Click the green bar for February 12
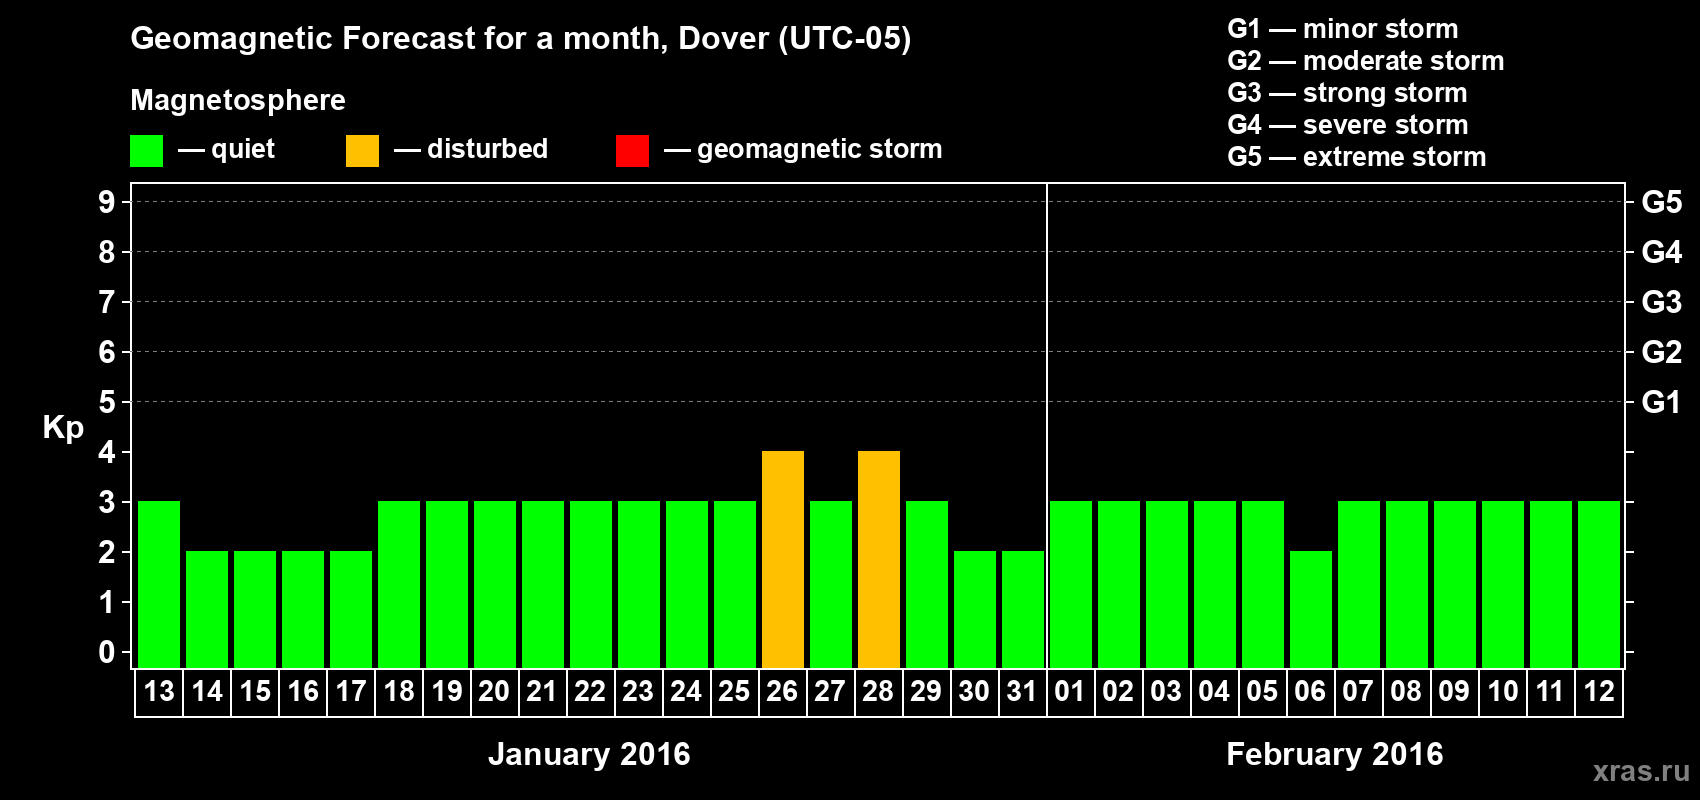The height and width of the screenshot is (800, 1700). click(1599, 585)
